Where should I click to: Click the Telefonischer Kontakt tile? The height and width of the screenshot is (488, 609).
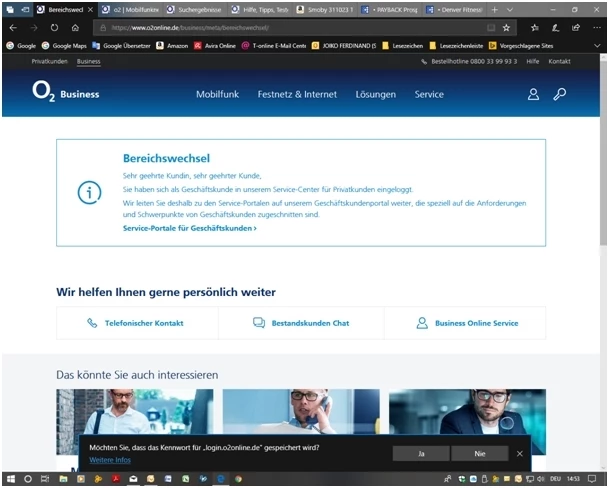point(137,323)
